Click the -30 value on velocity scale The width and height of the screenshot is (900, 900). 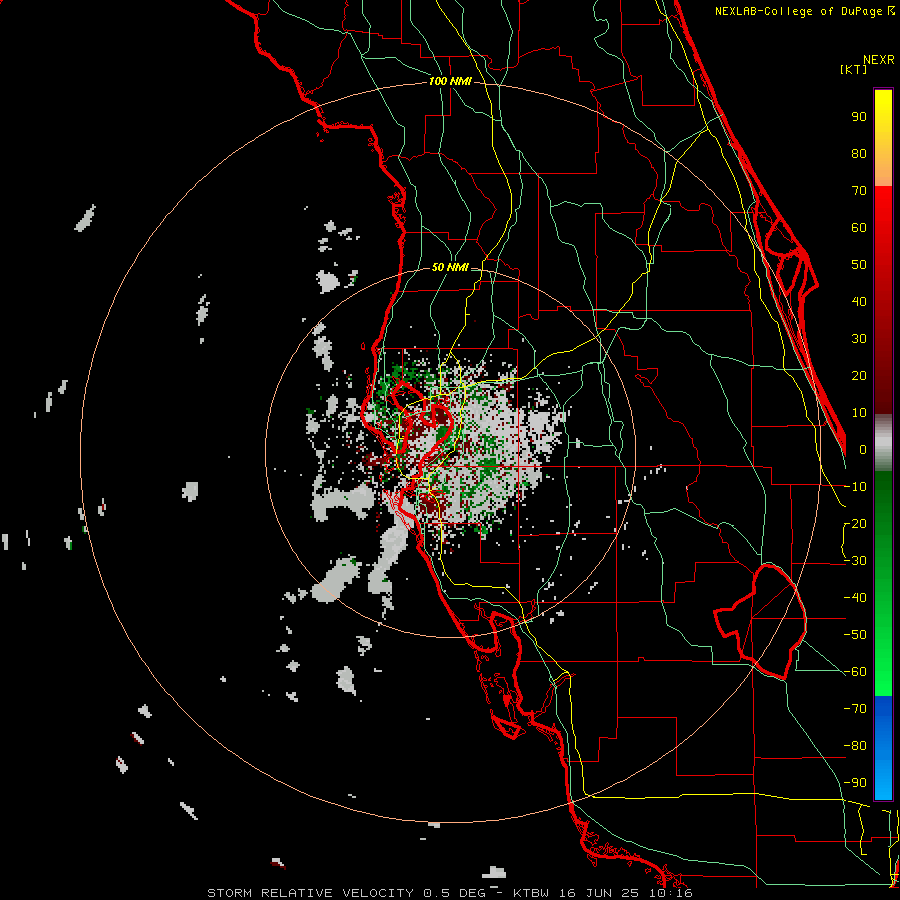tap(855, 561)
